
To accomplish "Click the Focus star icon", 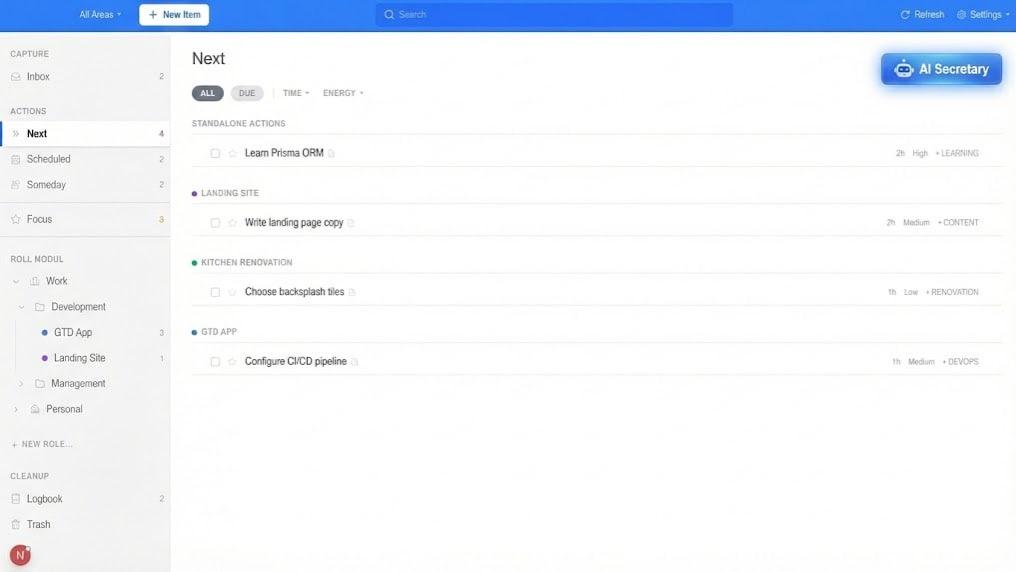I will [16, 219].
